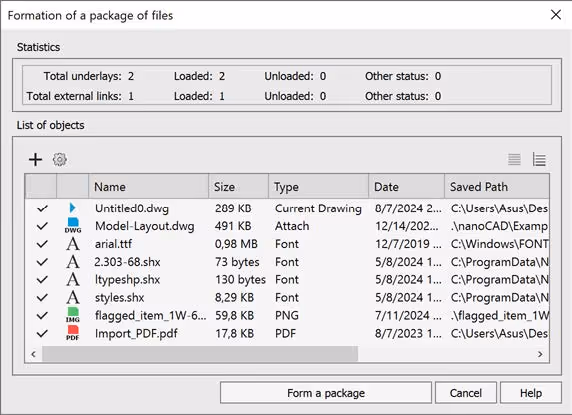
Task: Click the PDF icon of Import_PDF.pdf
Action: pyautogui.click(x=73, y=333)
